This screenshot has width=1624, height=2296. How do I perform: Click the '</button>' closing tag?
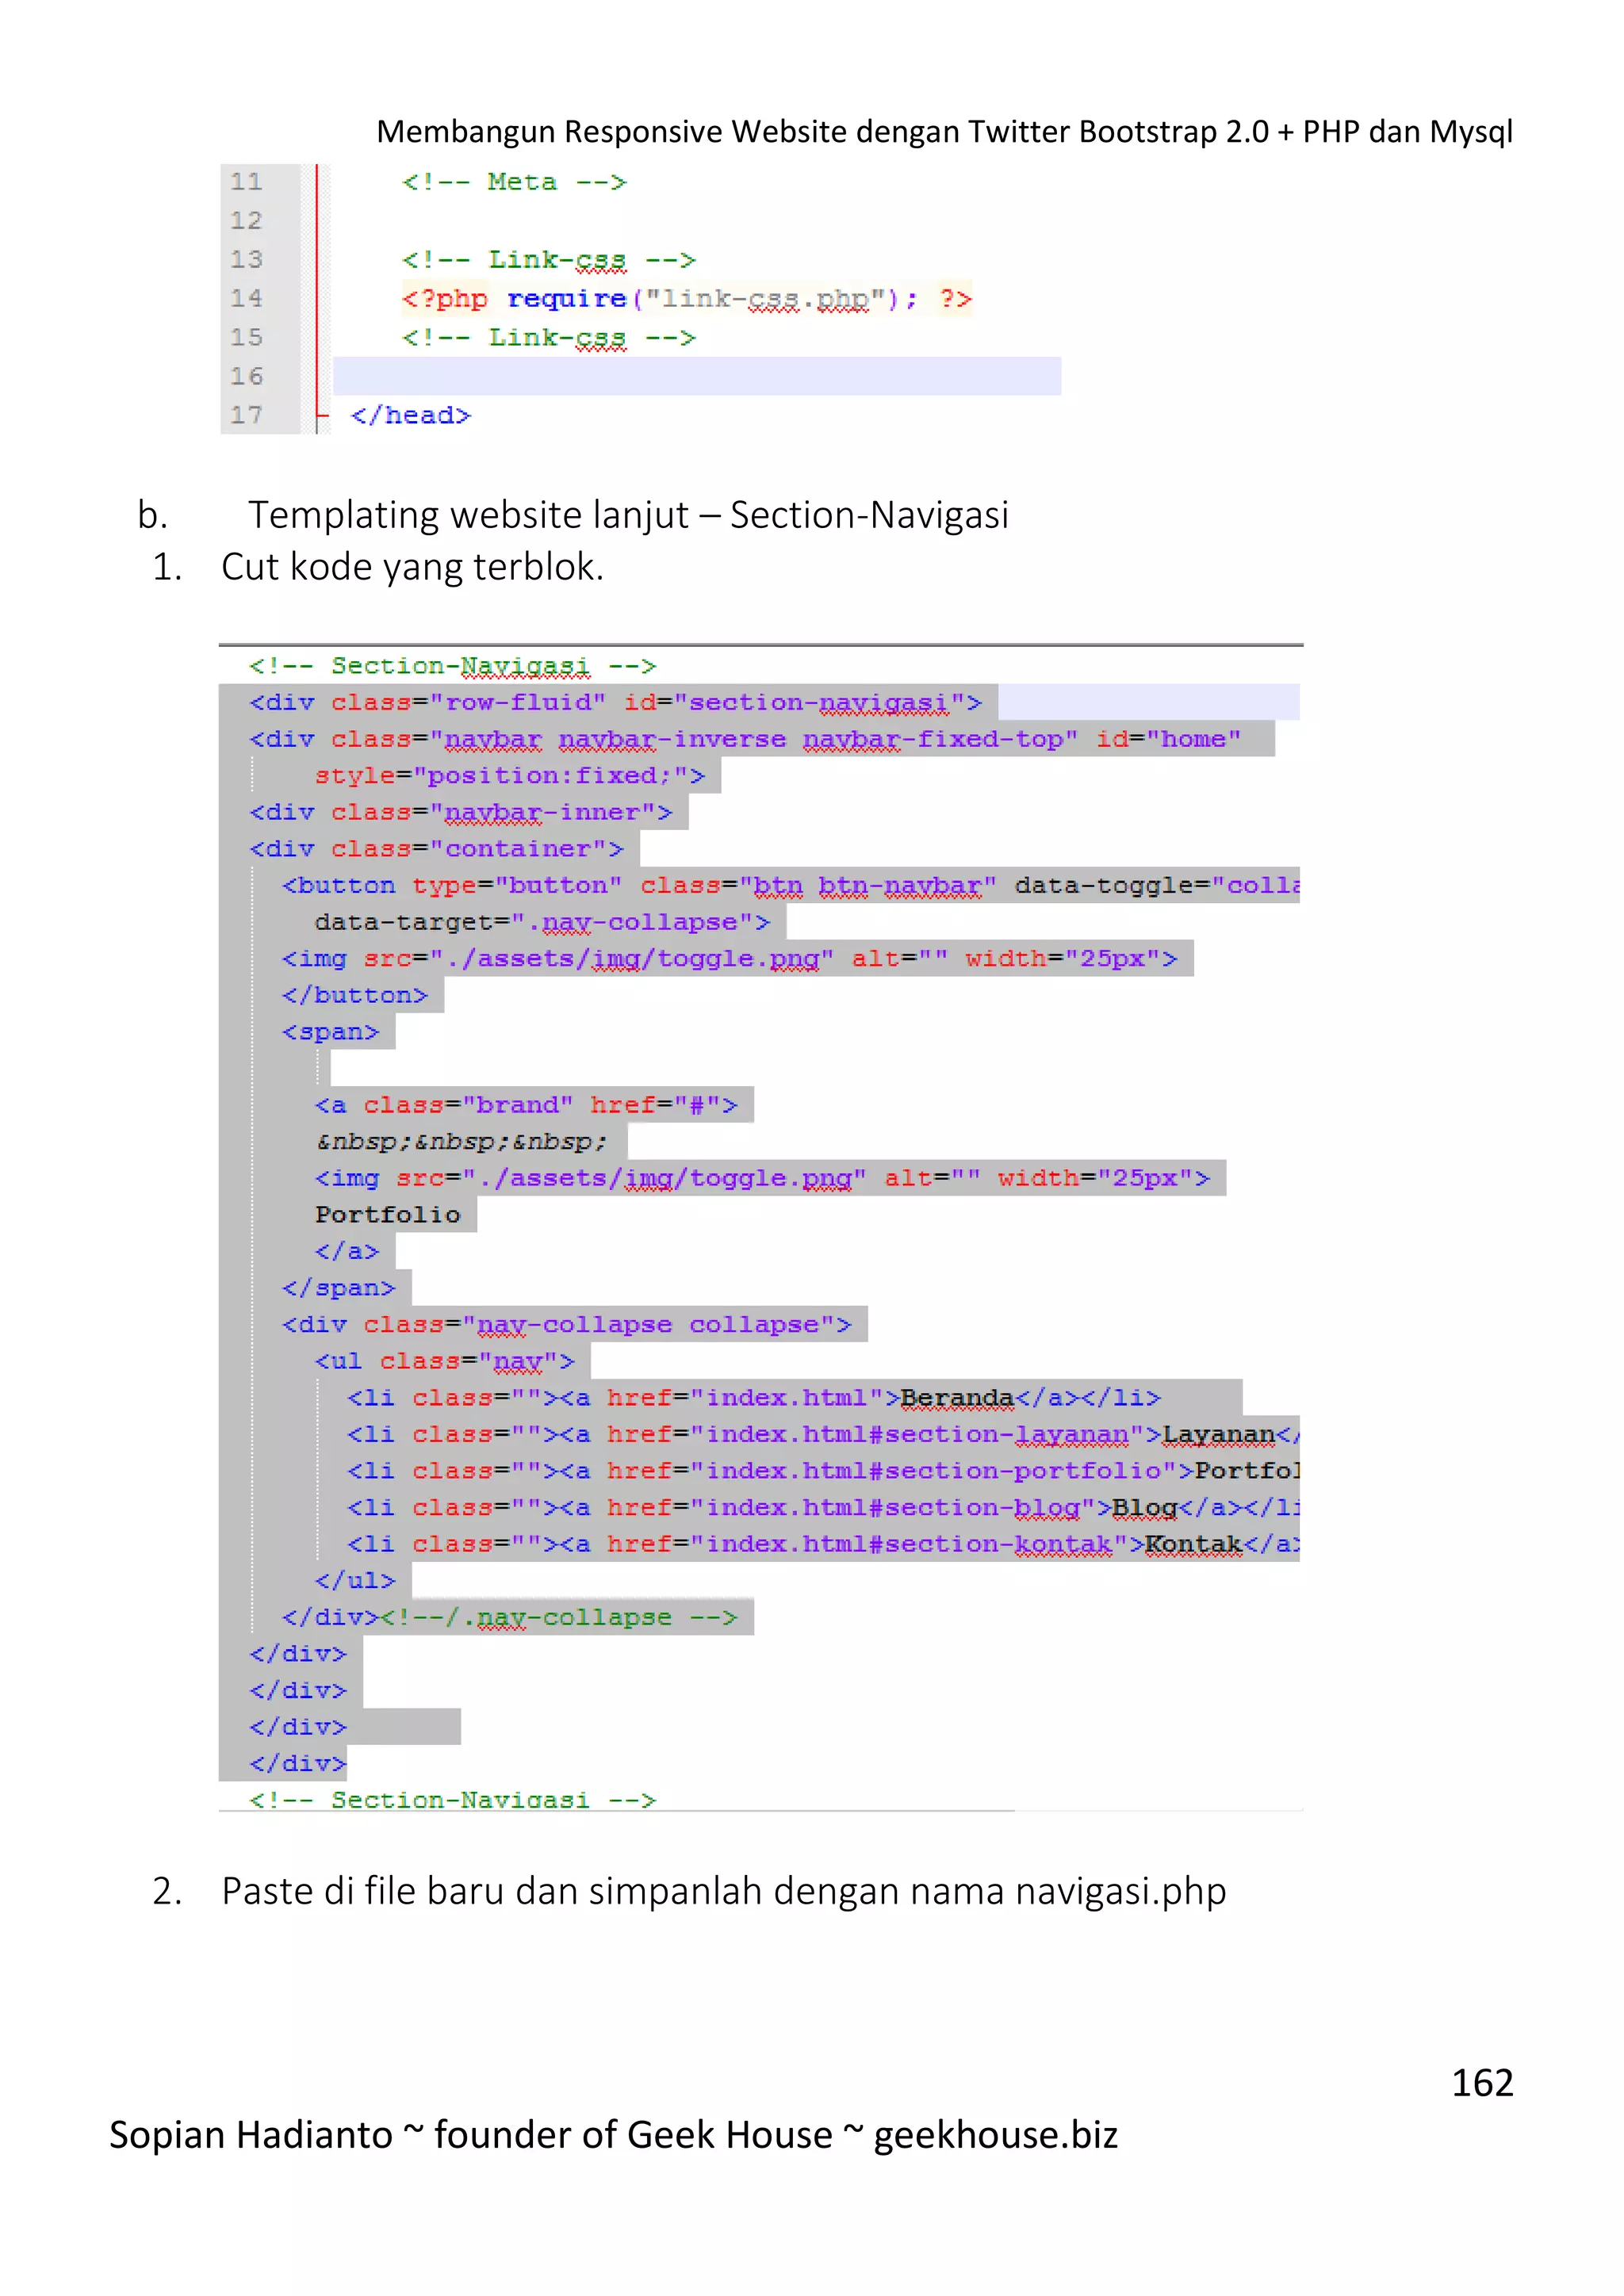point(354,995)
